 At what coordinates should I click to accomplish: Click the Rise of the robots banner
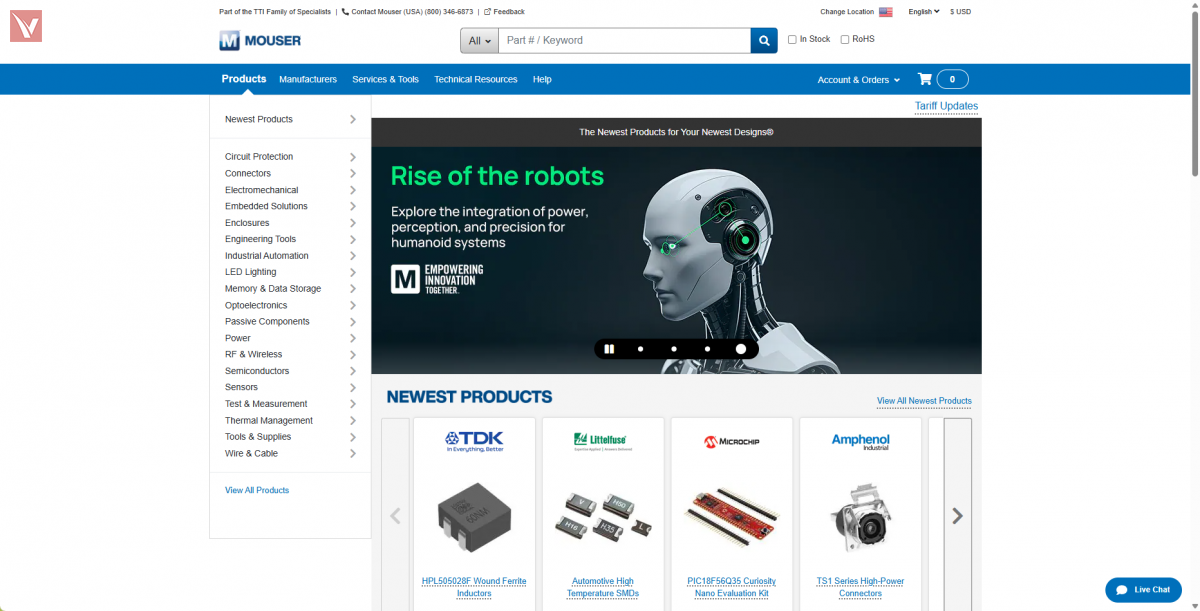[676, 260]
